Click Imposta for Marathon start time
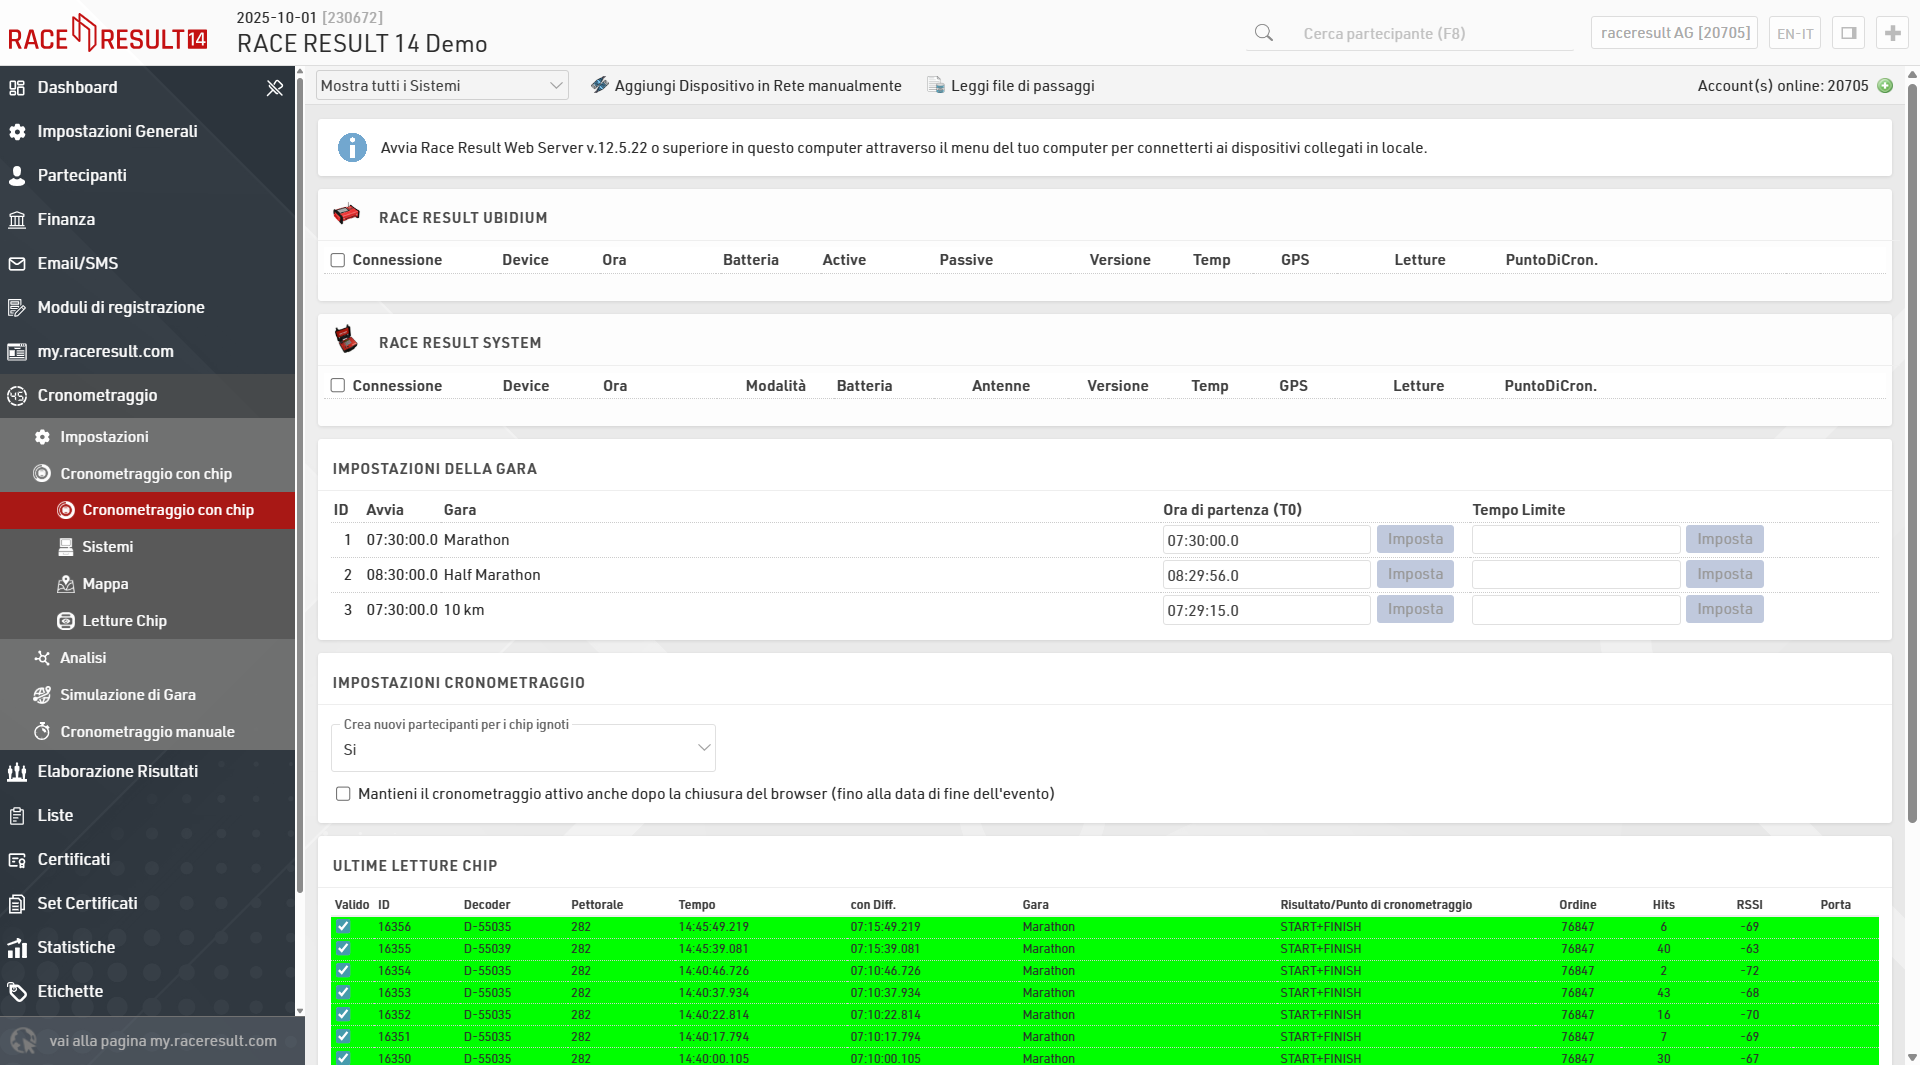Screen dimensions: 1920x1065 [1415, 540]
